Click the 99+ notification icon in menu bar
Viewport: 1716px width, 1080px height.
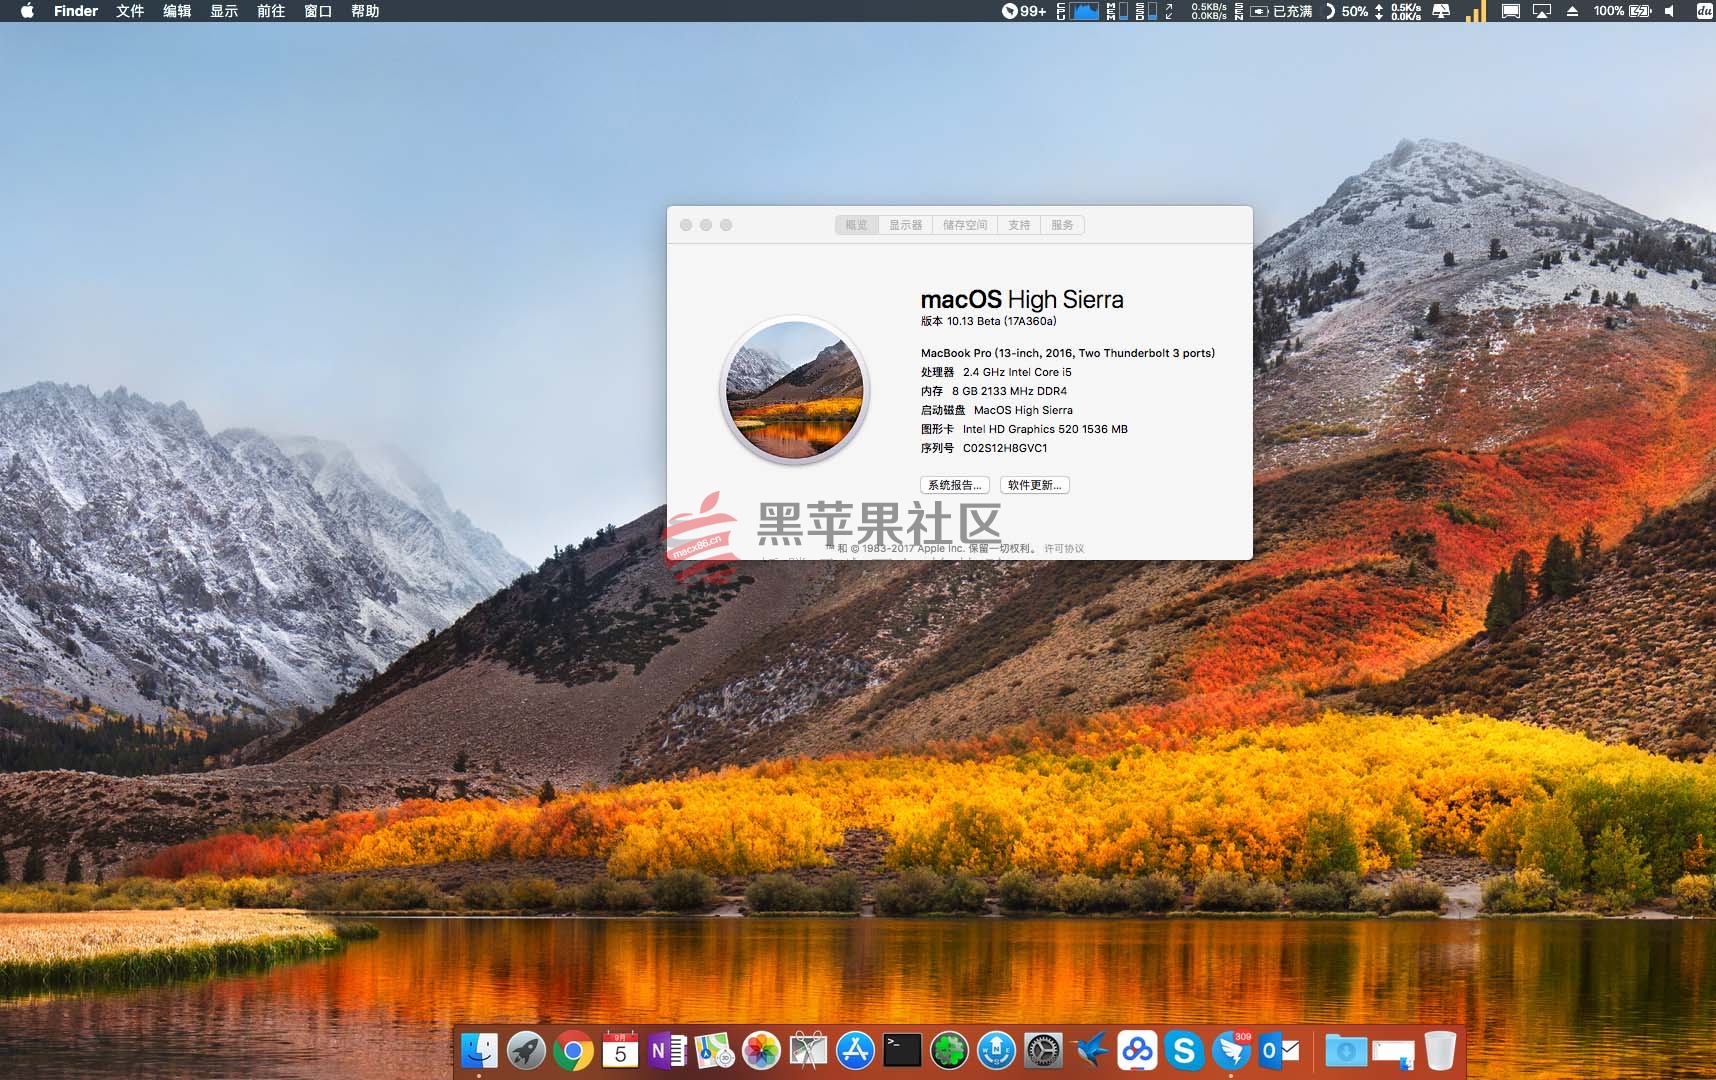click(1024, 11)
